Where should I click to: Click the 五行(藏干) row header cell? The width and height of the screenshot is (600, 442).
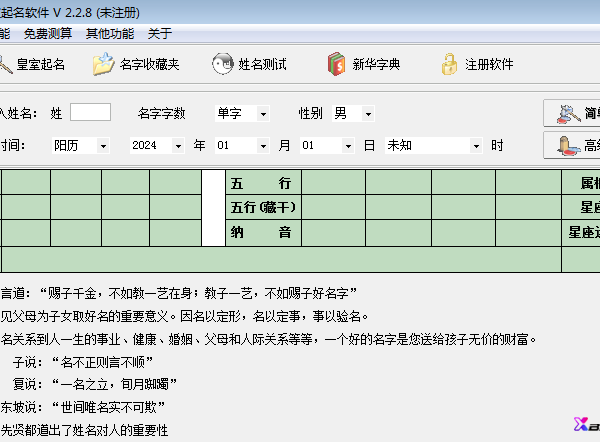coord(264,207)
